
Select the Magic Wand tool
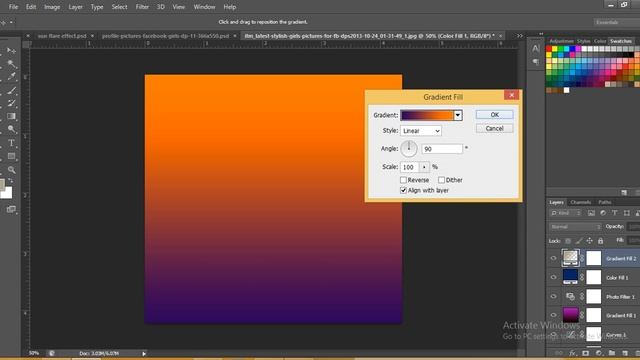click(11, 64)
